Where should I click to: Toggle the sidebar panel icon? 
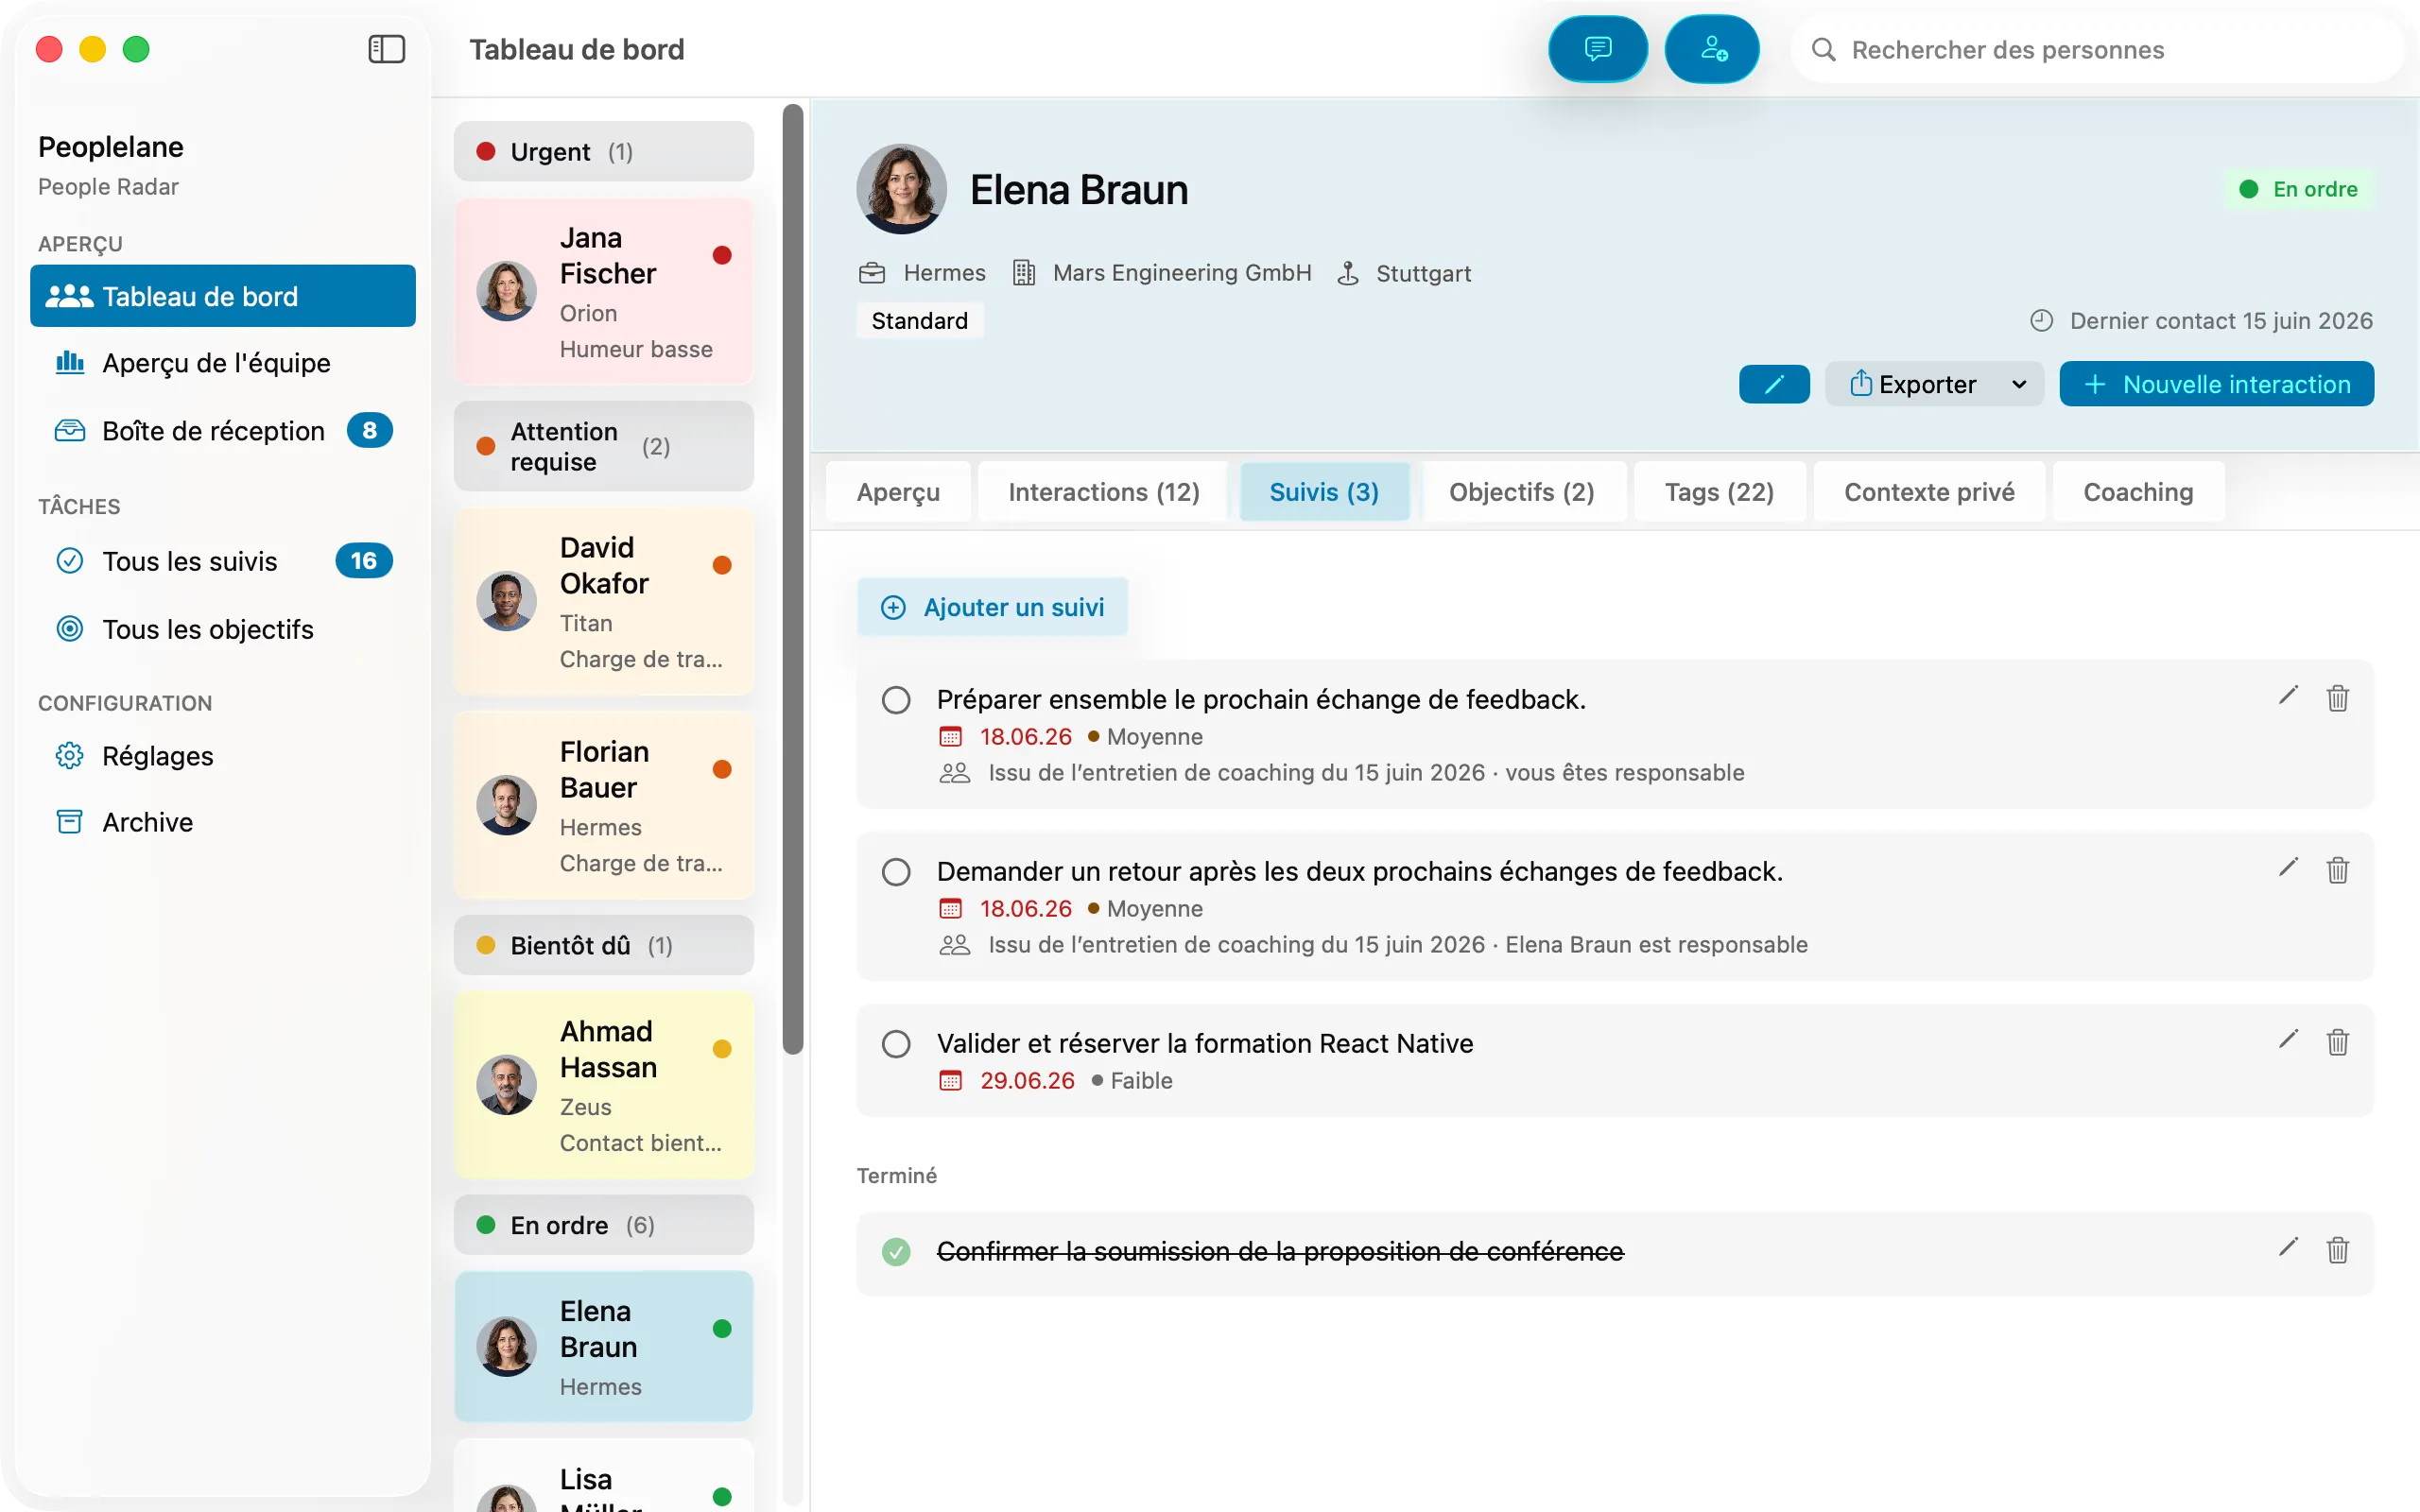pyautogui.click(x=386, y=49)
